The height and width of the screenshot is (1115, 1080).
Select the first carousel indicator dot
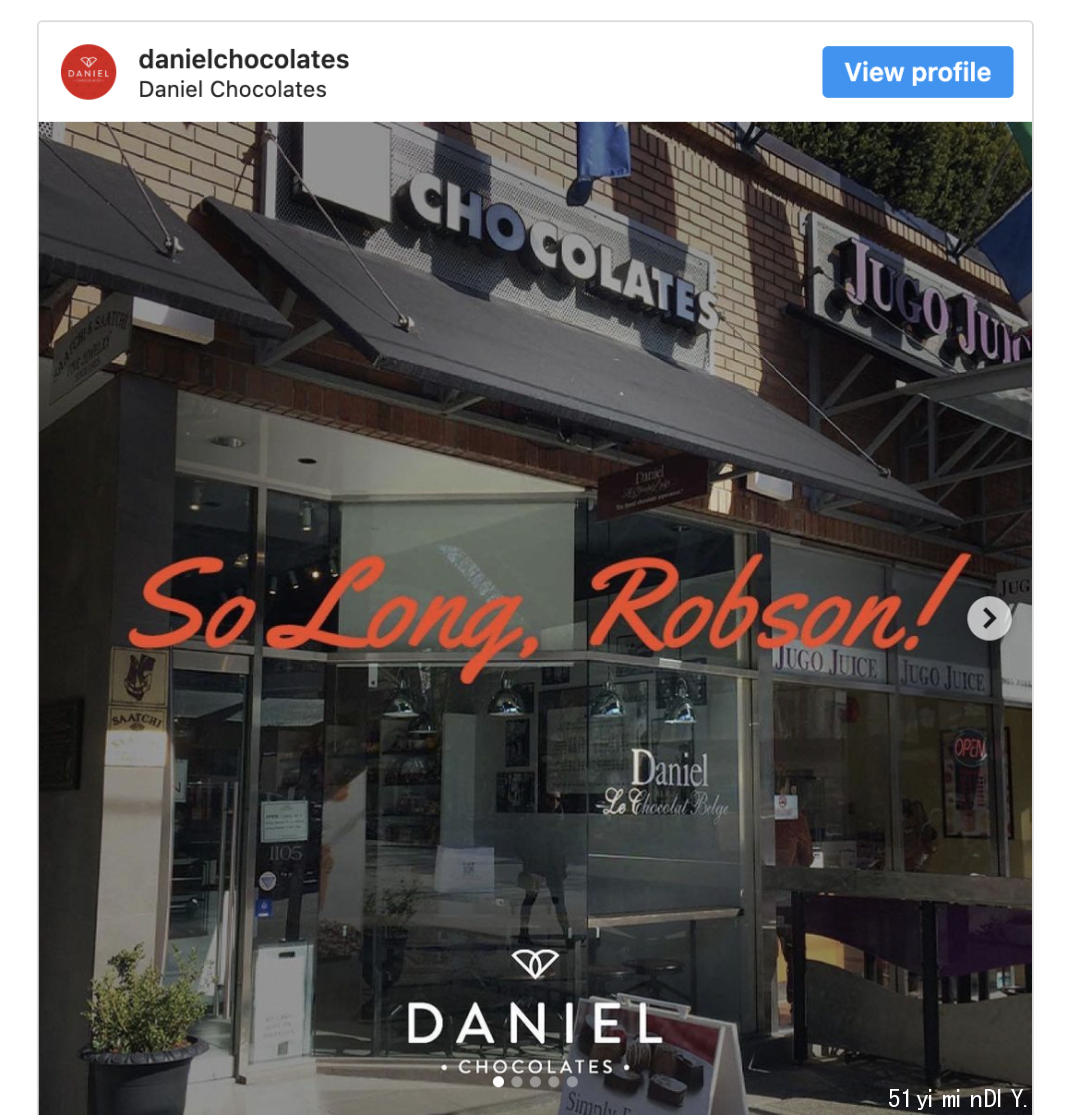click(498, 1082)
